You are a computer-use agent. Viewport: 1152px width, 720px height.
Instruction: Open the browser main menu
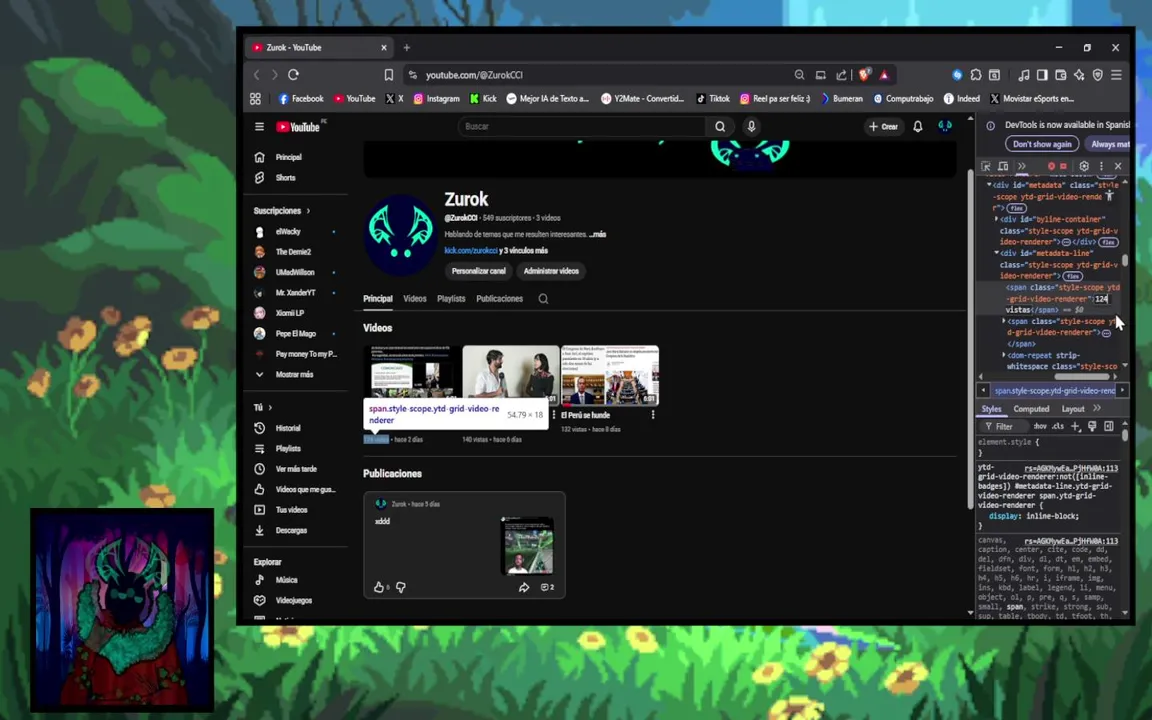pos(1116,75)
